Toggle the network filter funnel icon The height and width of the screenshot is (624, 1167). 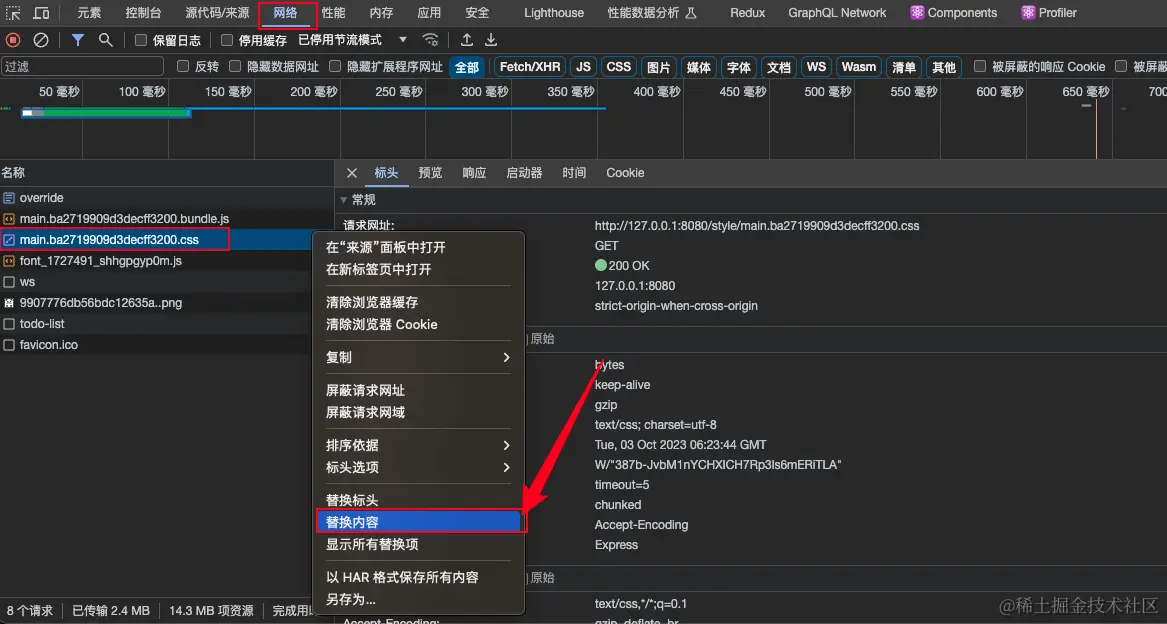pyautogui.click(x=77, y=39)
